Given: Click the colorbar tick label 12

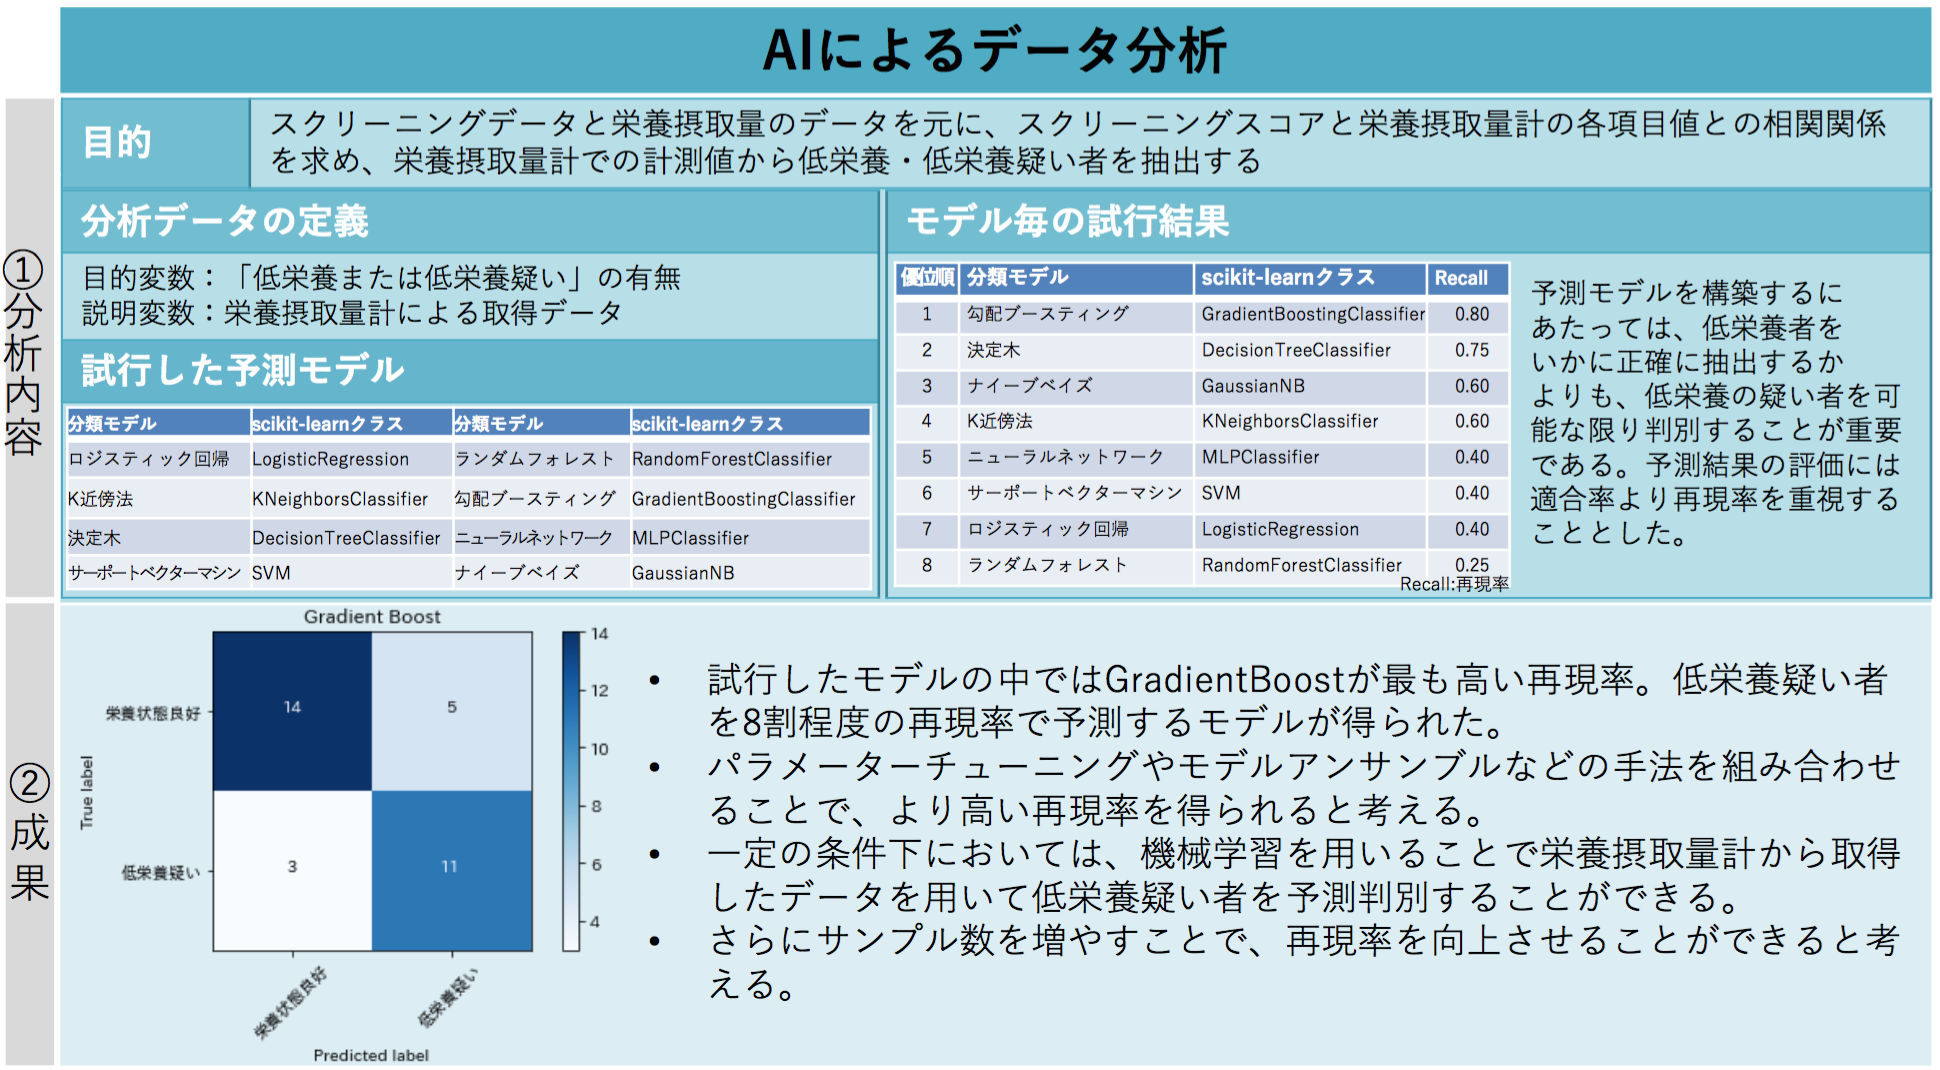Looking at the screenshot, I should 600,690.
